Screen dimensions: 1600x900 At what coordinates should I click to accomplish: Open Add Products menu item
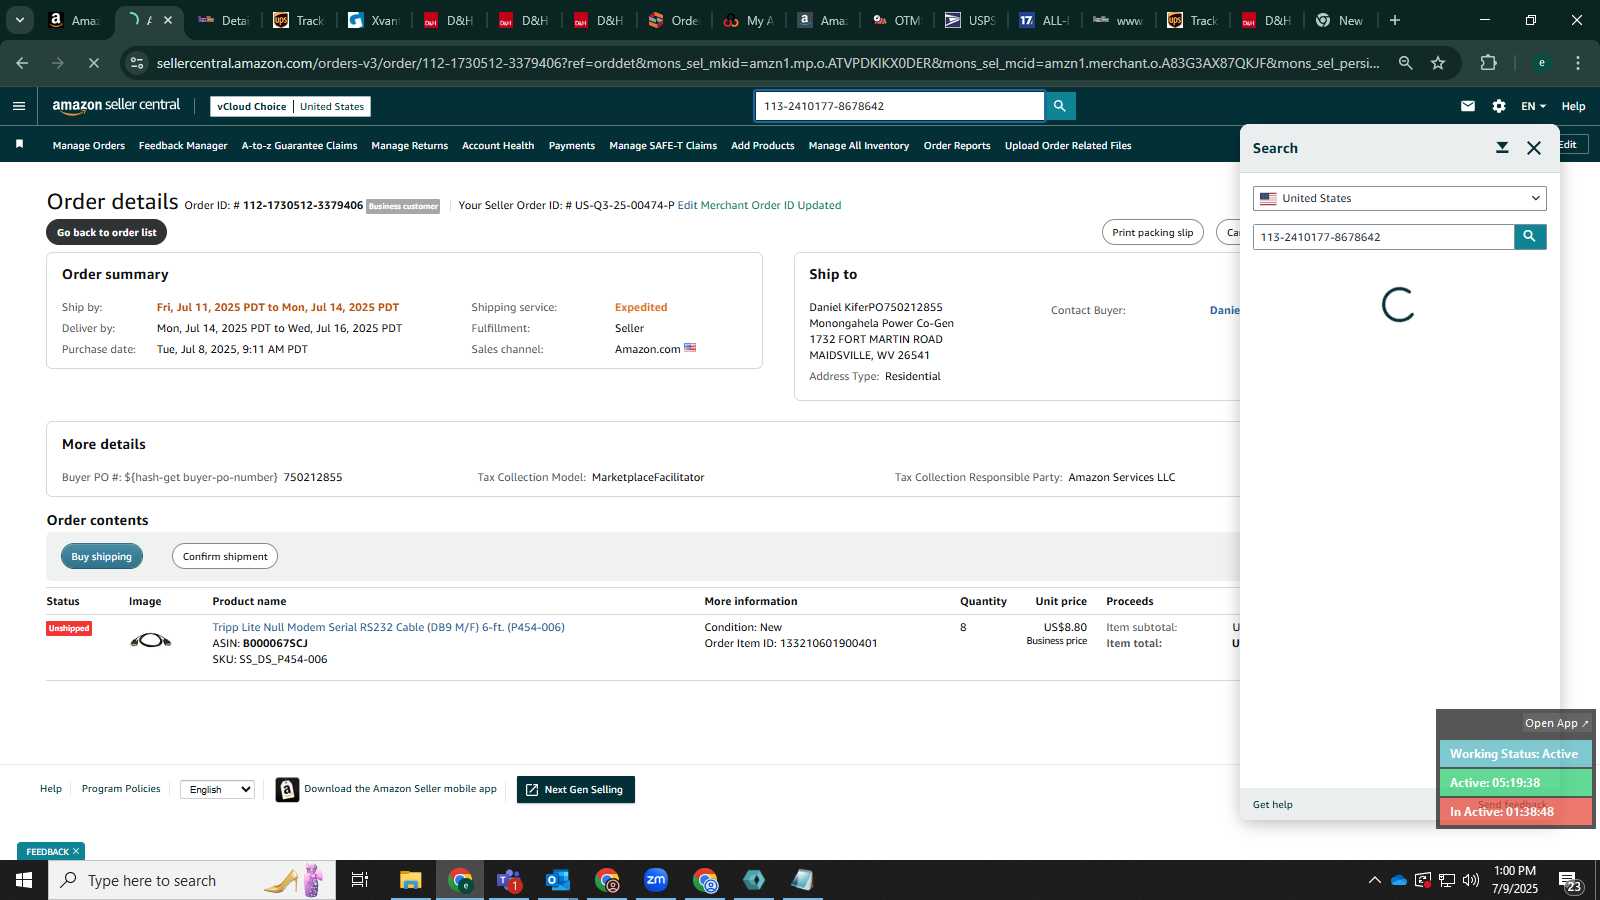(762, 146)
